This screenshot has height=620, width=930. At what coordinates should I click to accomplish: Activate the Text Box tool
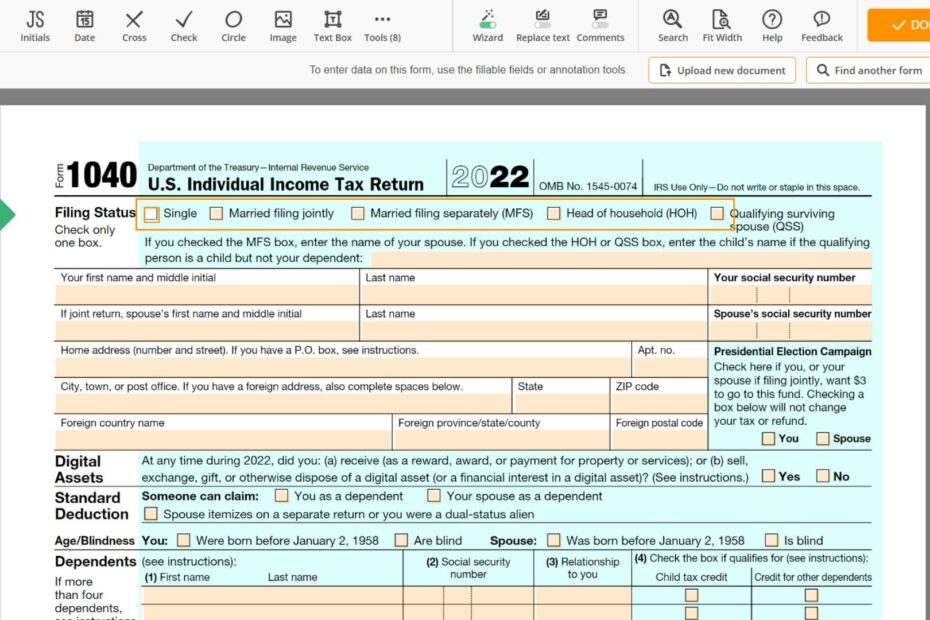tap(332, 25)
